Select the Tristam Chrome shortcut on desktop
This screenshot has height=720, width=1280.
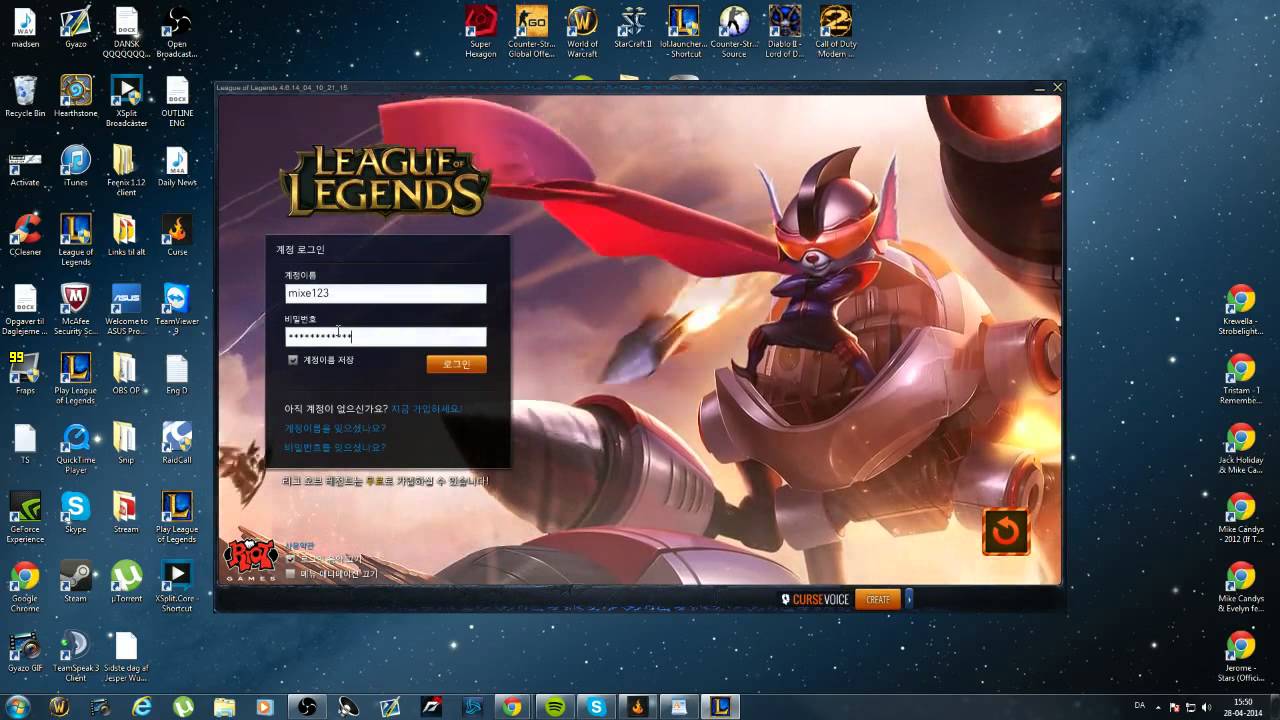coord(1241,380)
